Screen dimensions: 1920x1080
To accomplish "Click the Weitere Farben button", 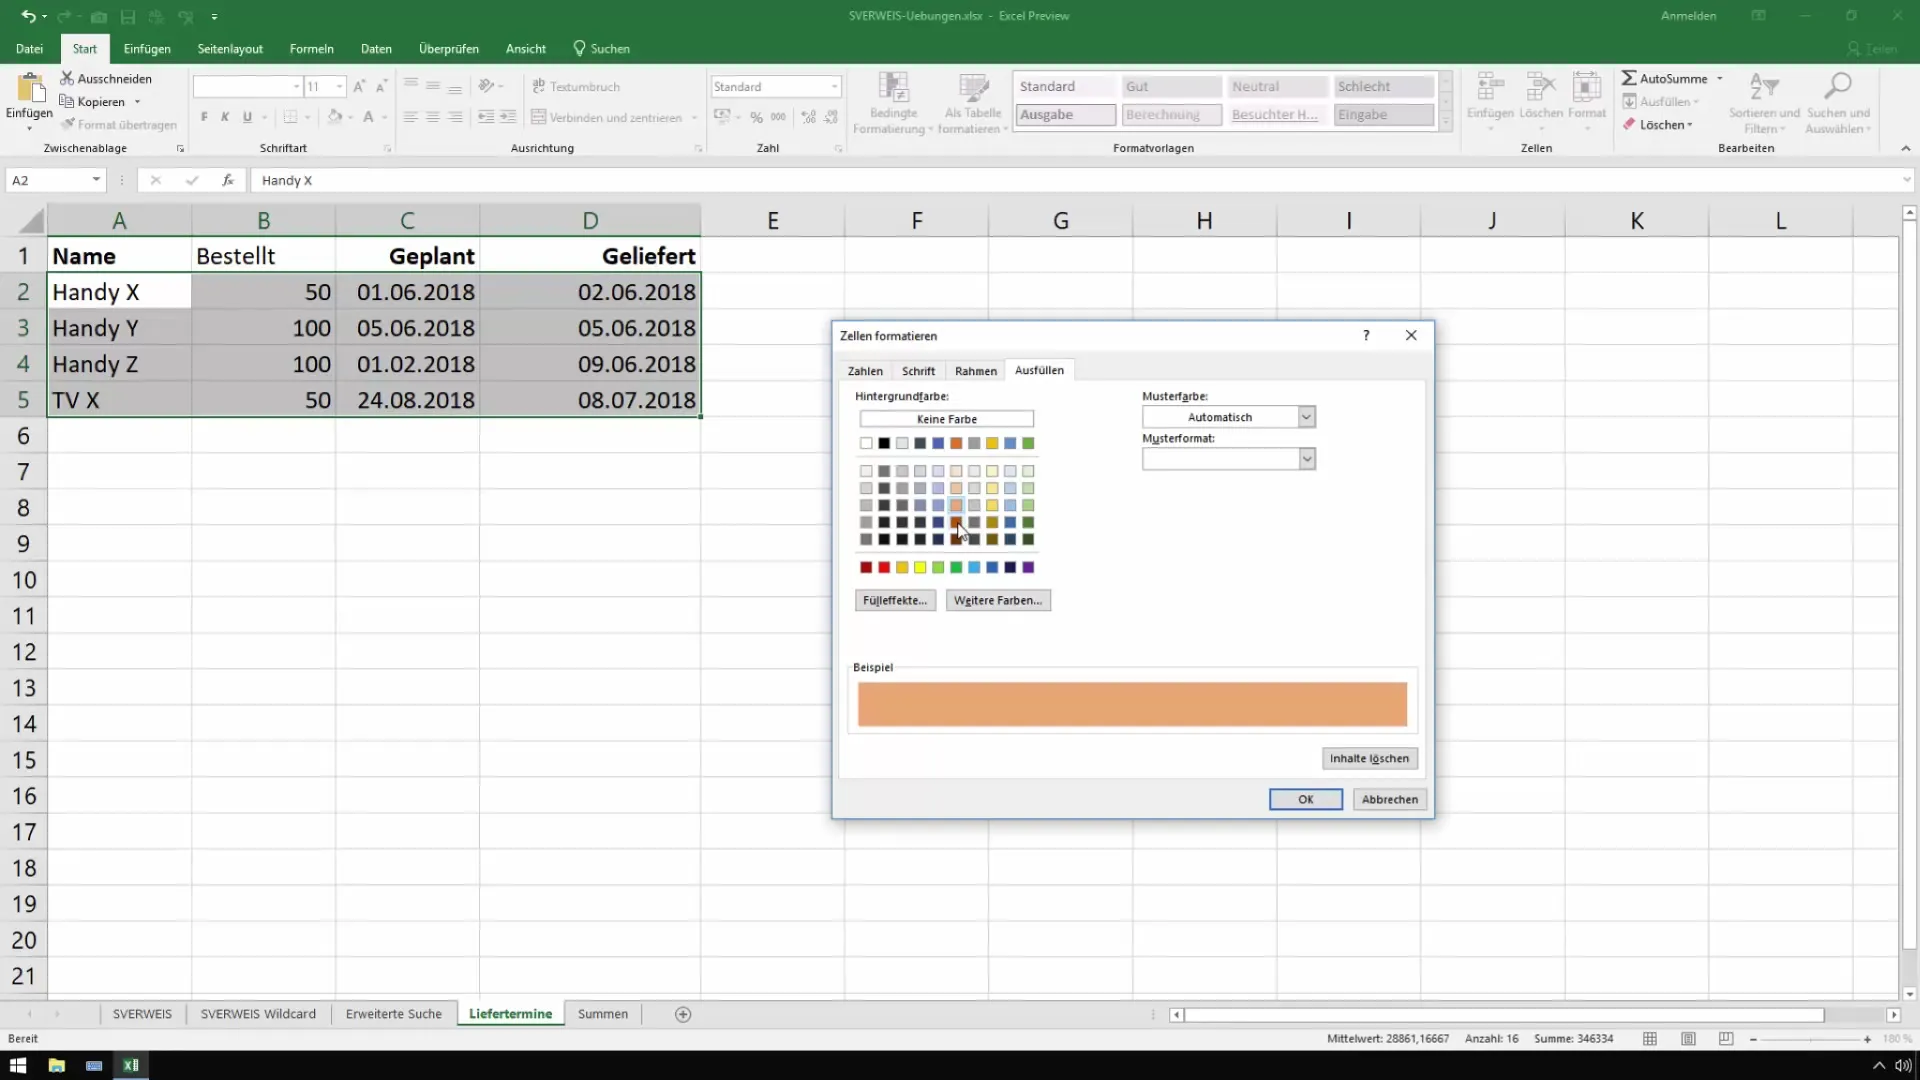I will 997,600.
